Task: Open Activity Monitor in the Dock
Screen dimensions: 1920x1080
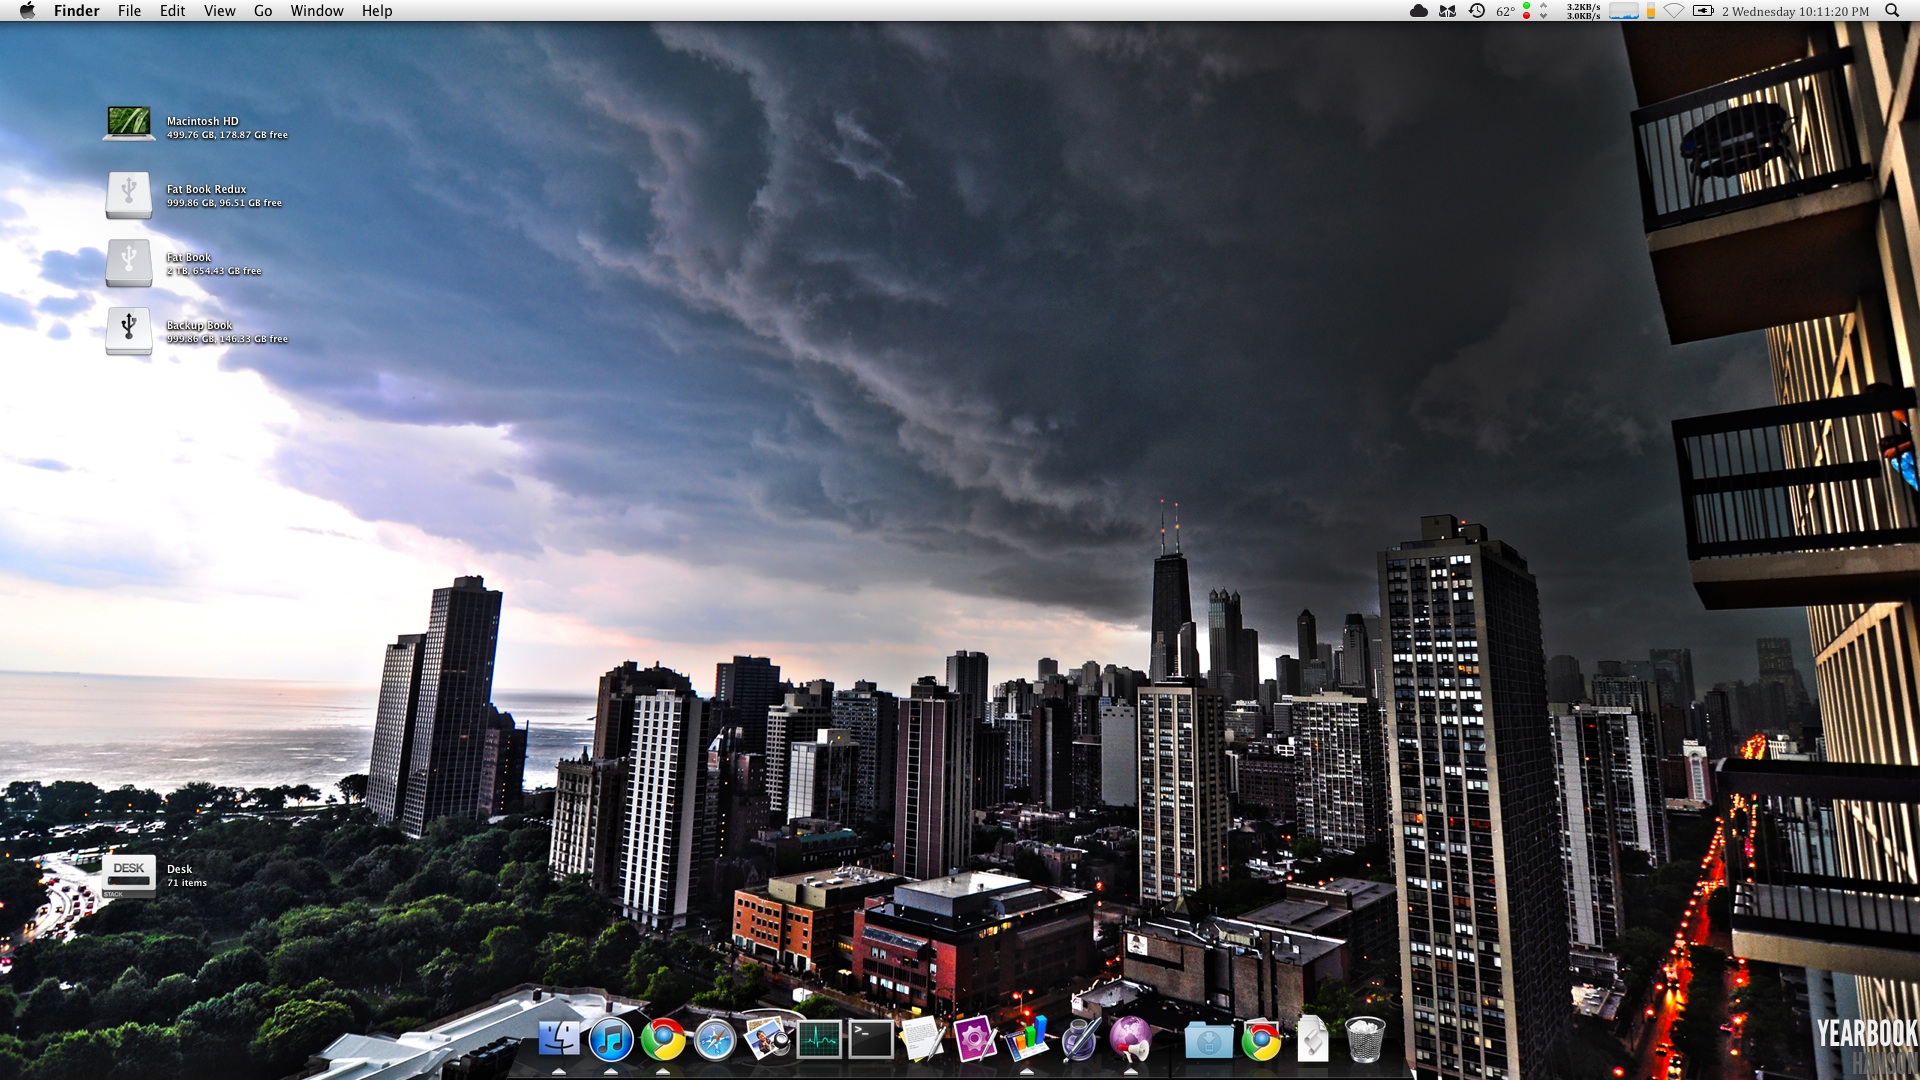Action: click(819, 1041)
